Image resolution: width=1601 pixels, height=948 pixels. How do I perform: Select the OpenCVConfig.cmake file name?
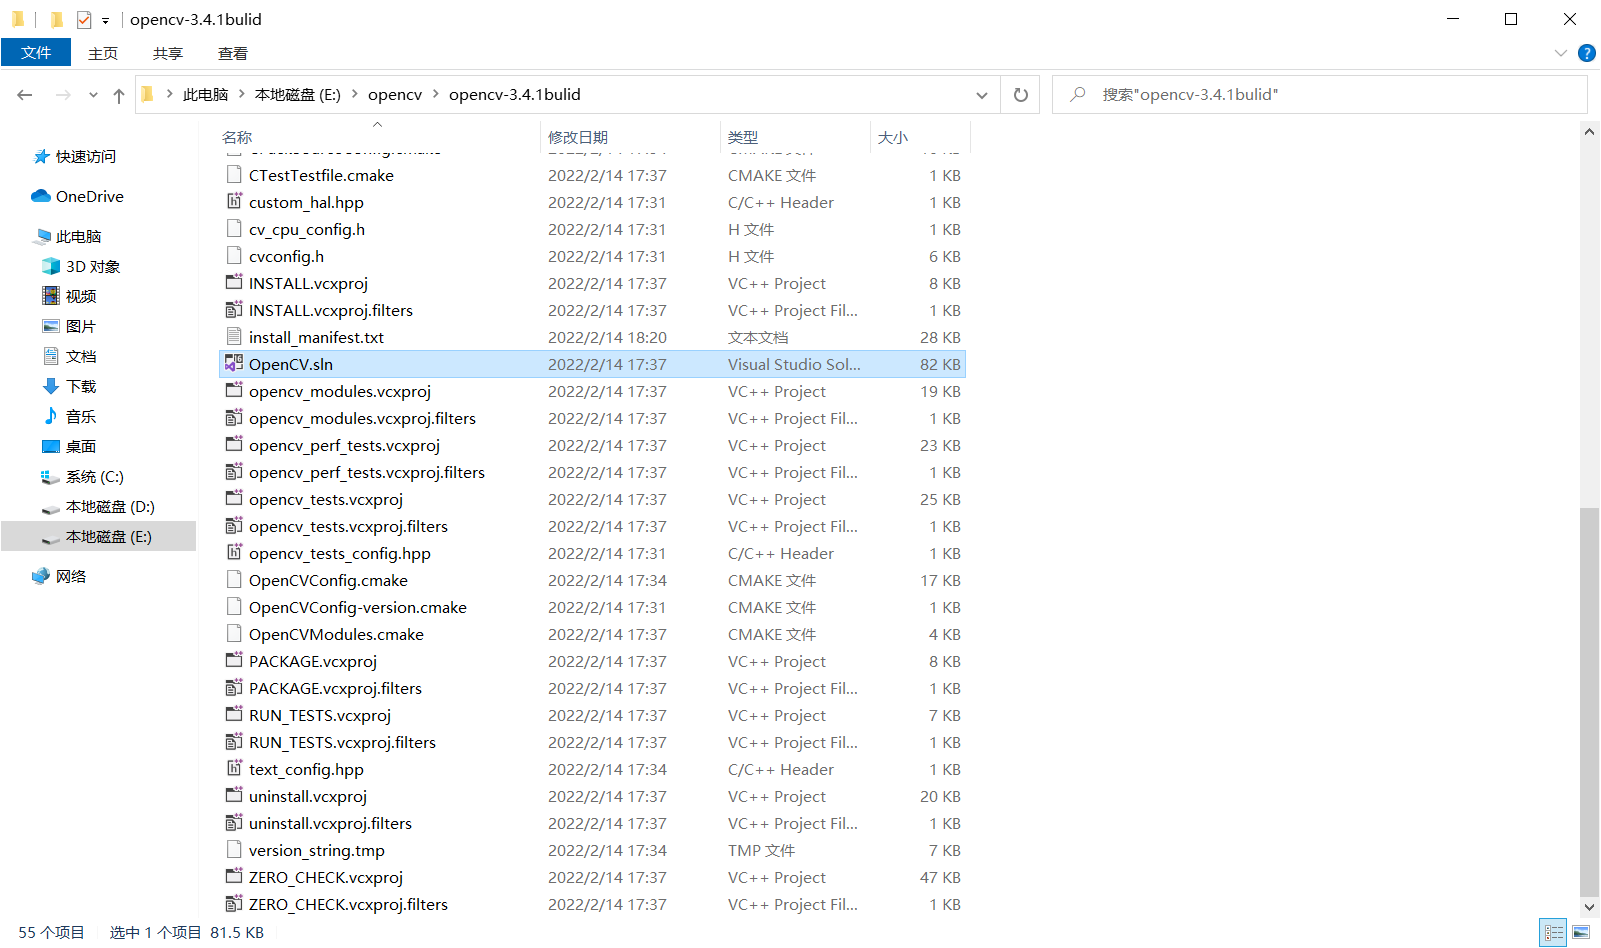click(328, 580)
